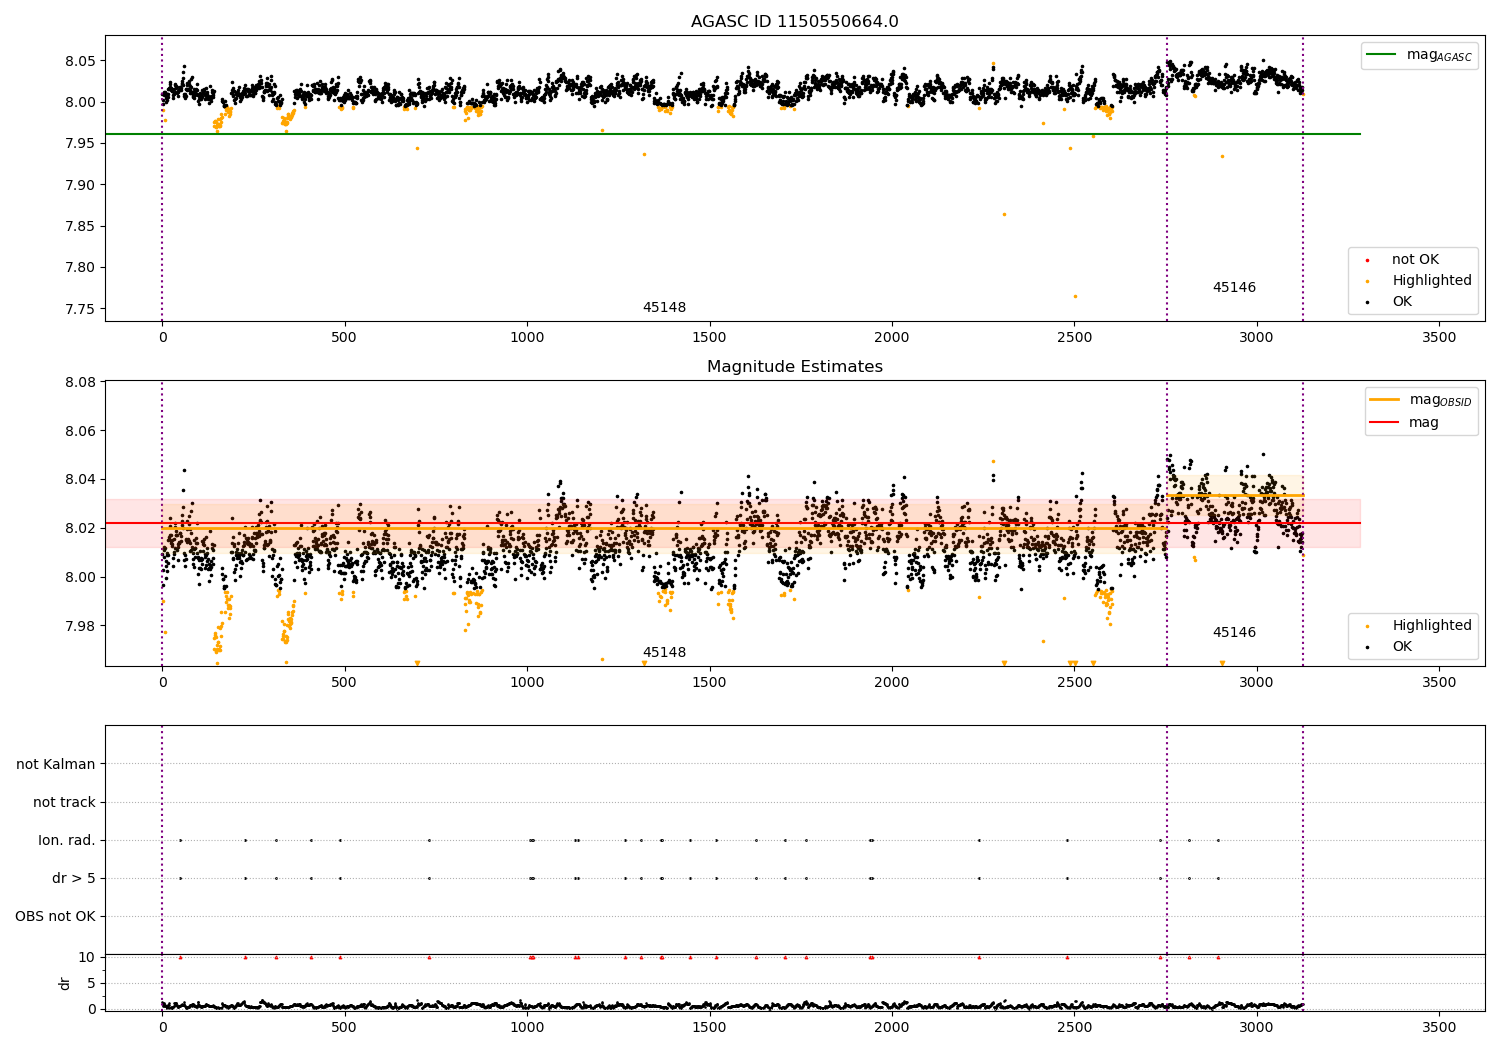Click the red 'mag' legend line in middle plot
Viewport: 1500px width, 1050px height.
click(x=1385, y=423)
